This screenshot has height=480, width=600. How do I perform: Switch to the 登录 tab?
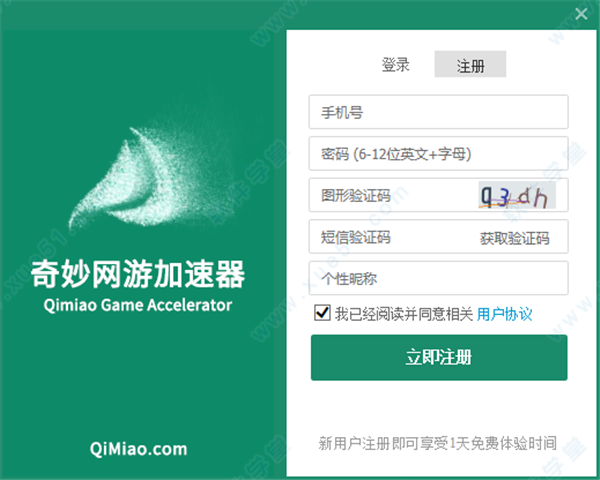(396, 64)
